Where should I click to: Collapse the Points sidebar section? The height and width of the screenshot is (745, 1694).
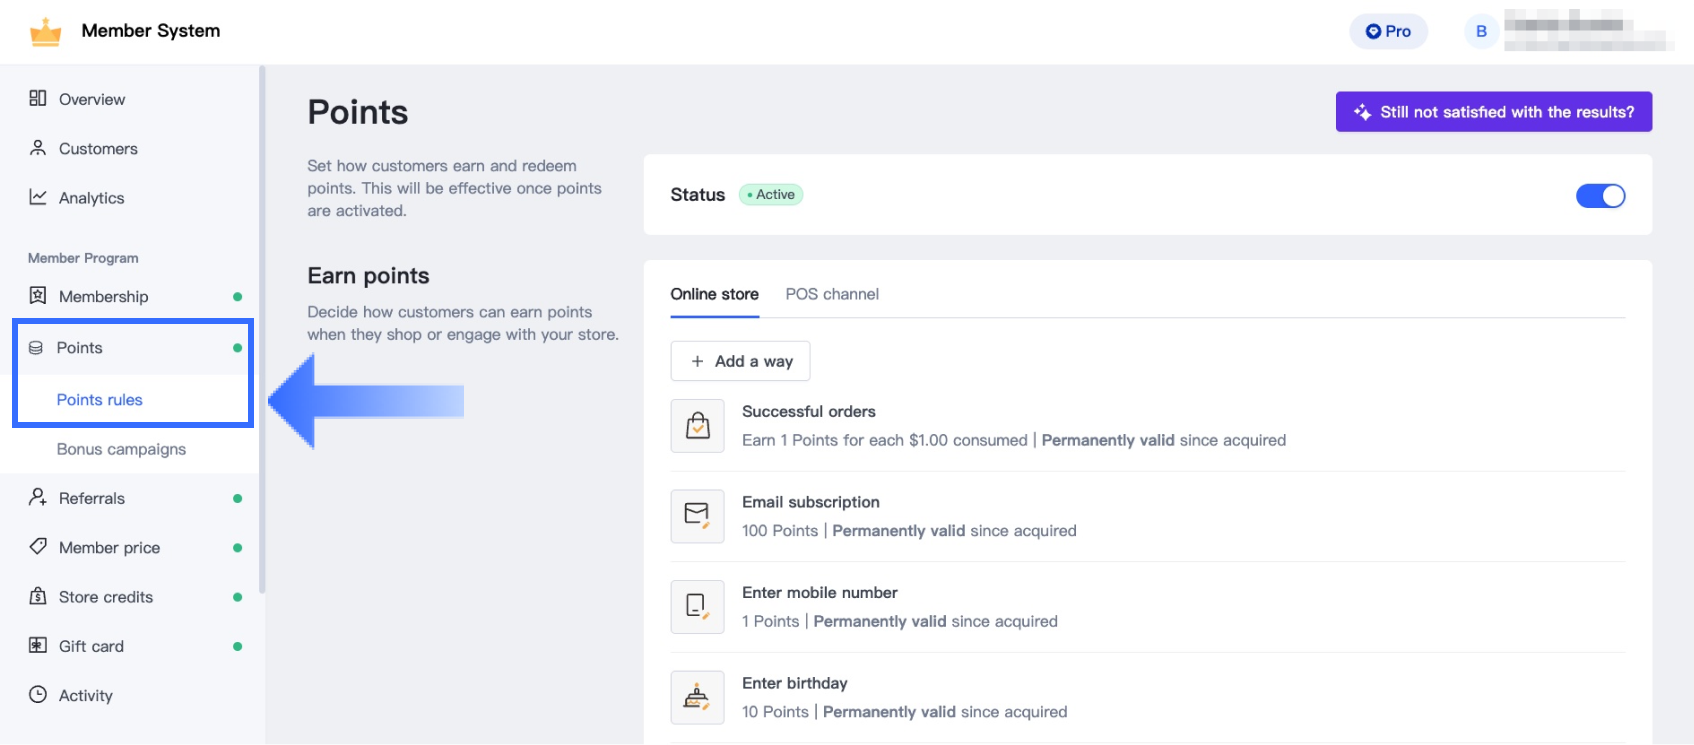80,348
